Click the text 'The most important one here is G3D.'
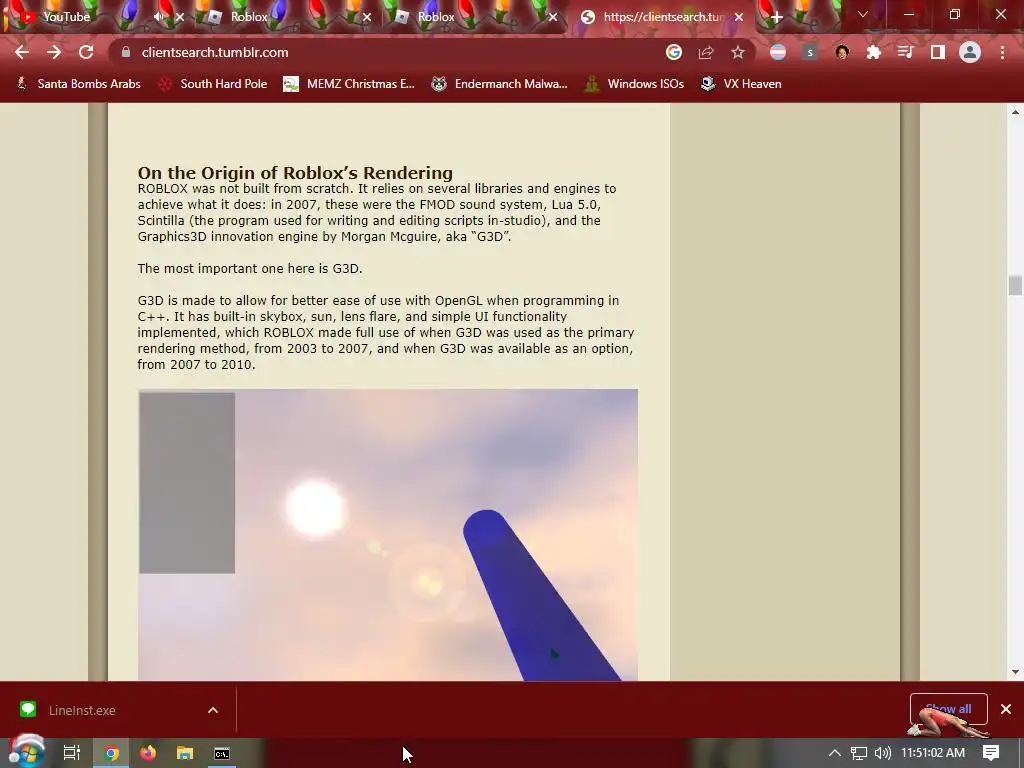1024x768 pixels. click(x=249, y=268)
